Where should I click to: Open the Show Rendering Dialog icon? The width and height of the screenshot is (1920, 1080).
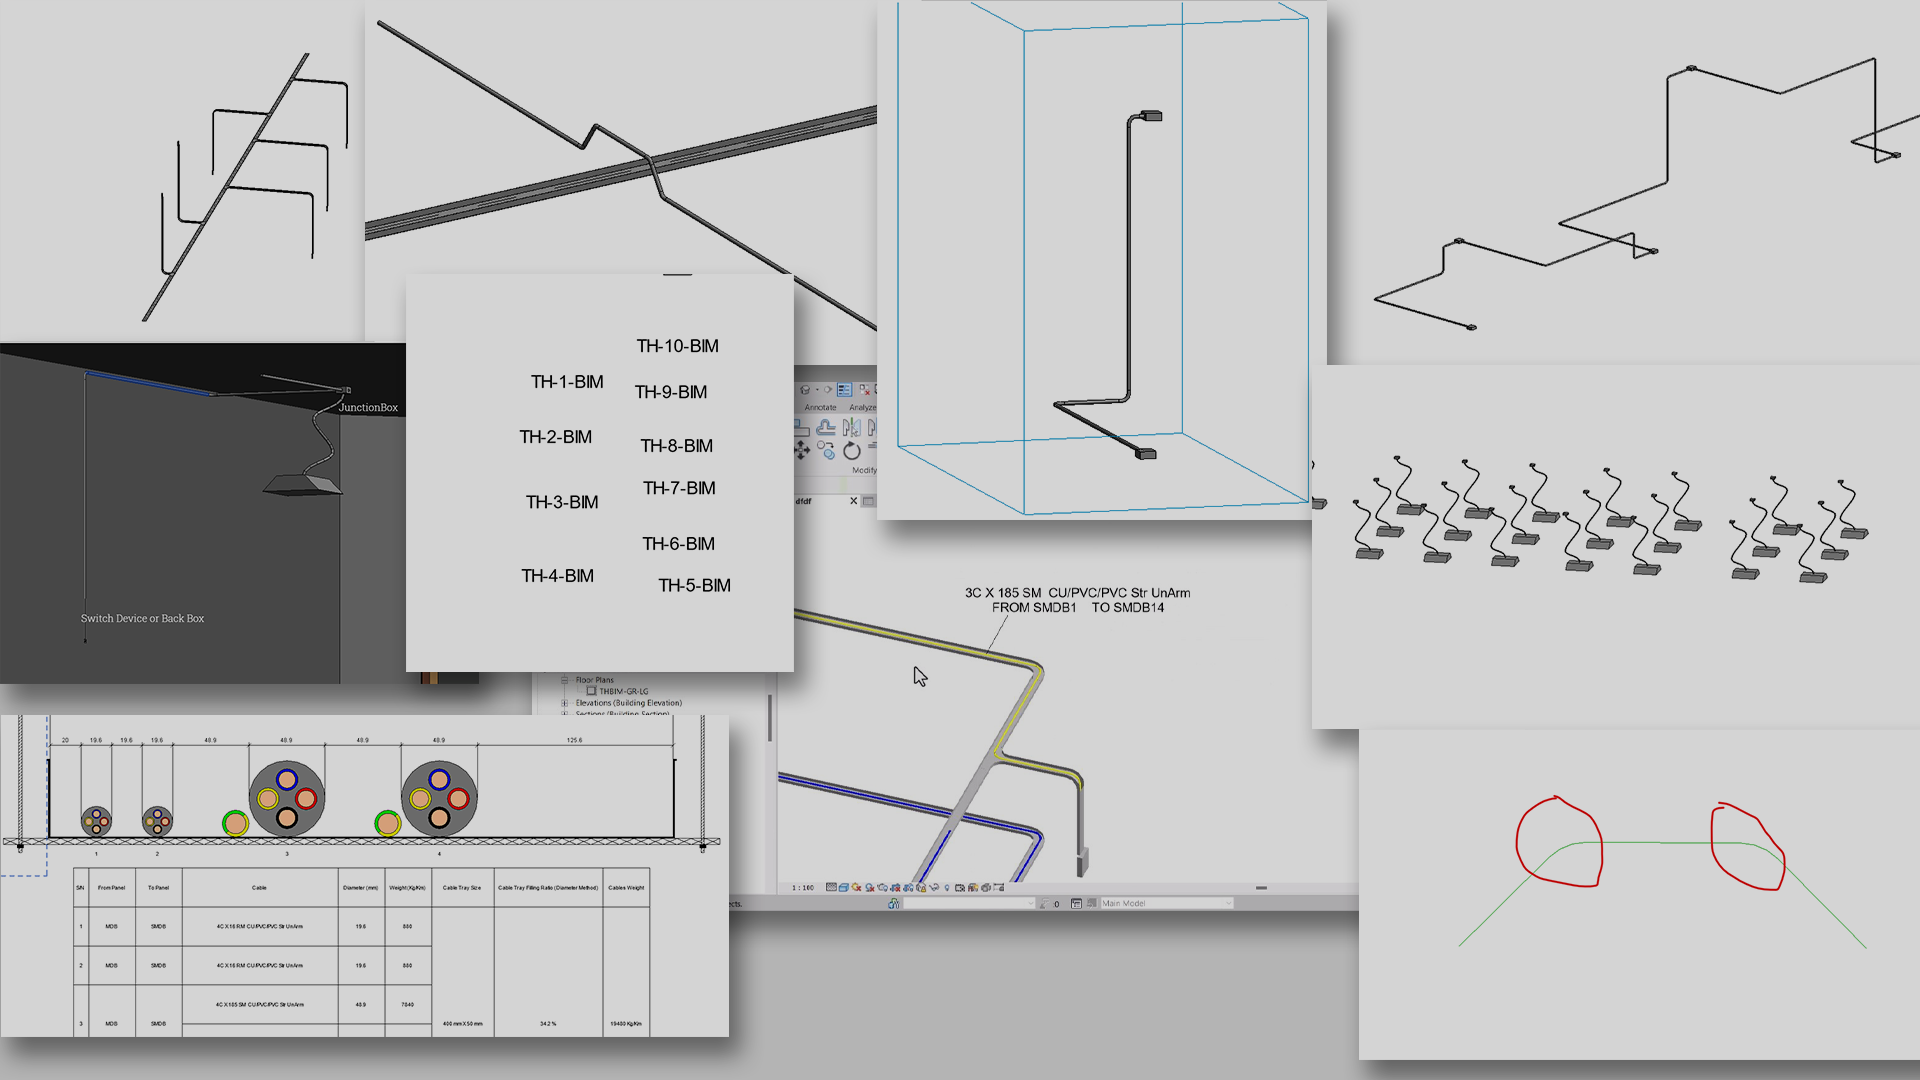point(882,887)
